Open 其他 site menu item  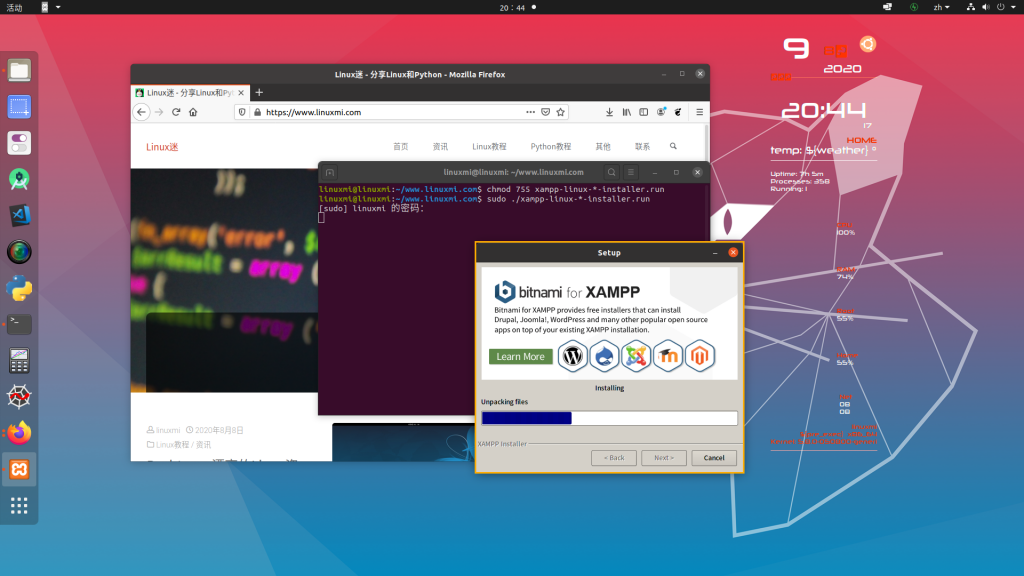[603, 147]
